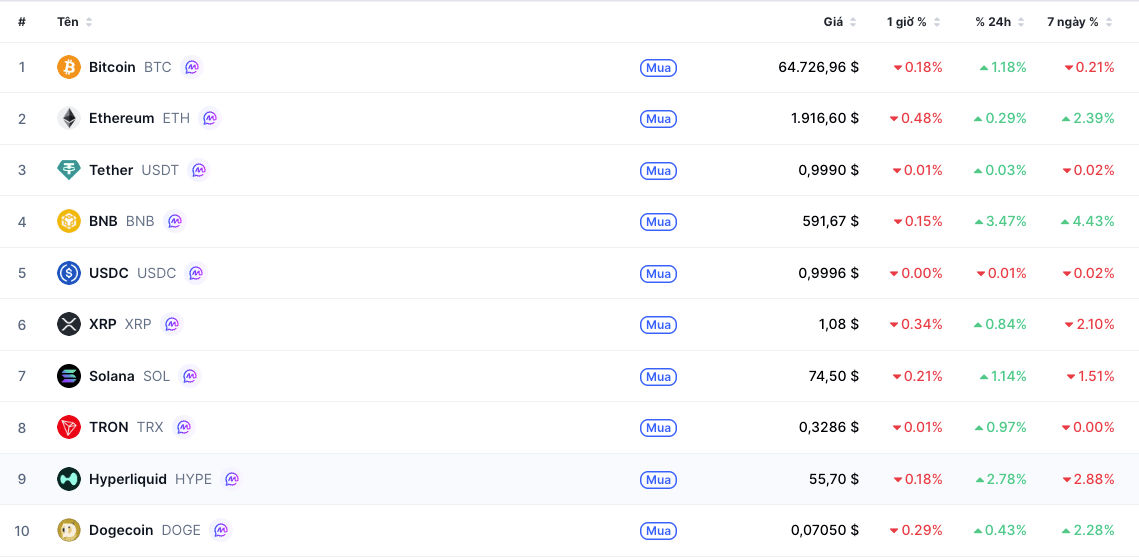Open the chat bubble icon beside TRON TRX
This screenshot has height=558, width=1139.
pos(184,427)
